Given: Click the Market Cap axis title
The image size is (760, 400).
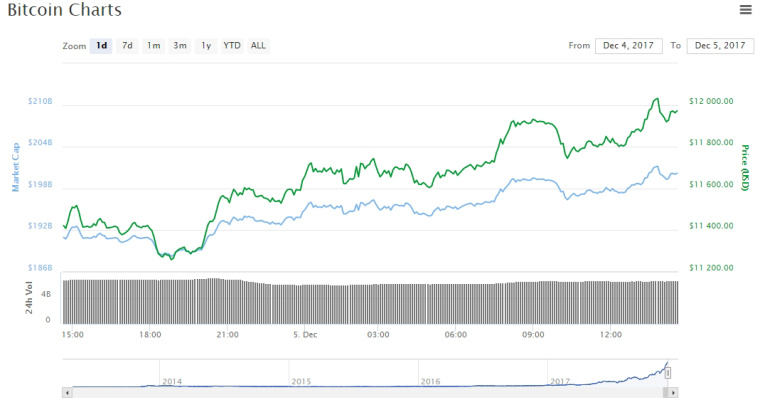Looking at the screenshot, I should [x=16, y=167].
